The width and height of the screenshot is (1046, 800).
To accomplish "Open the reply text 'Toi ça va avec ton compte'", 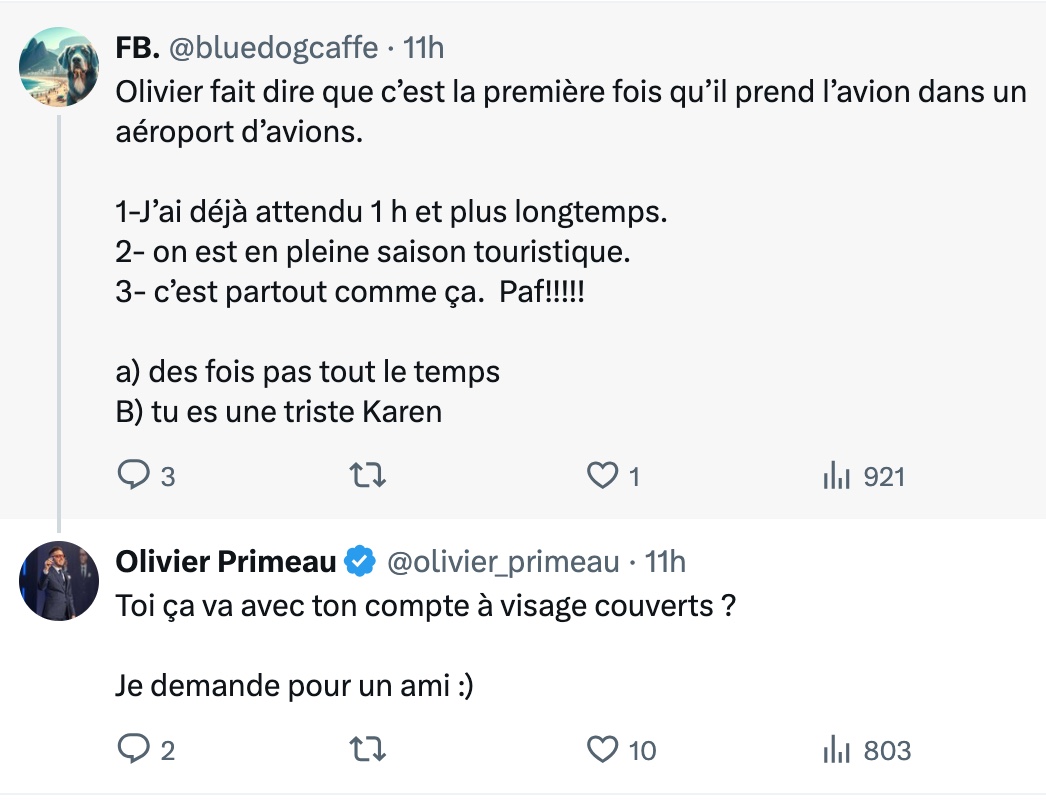I will (x=426, y=606).
